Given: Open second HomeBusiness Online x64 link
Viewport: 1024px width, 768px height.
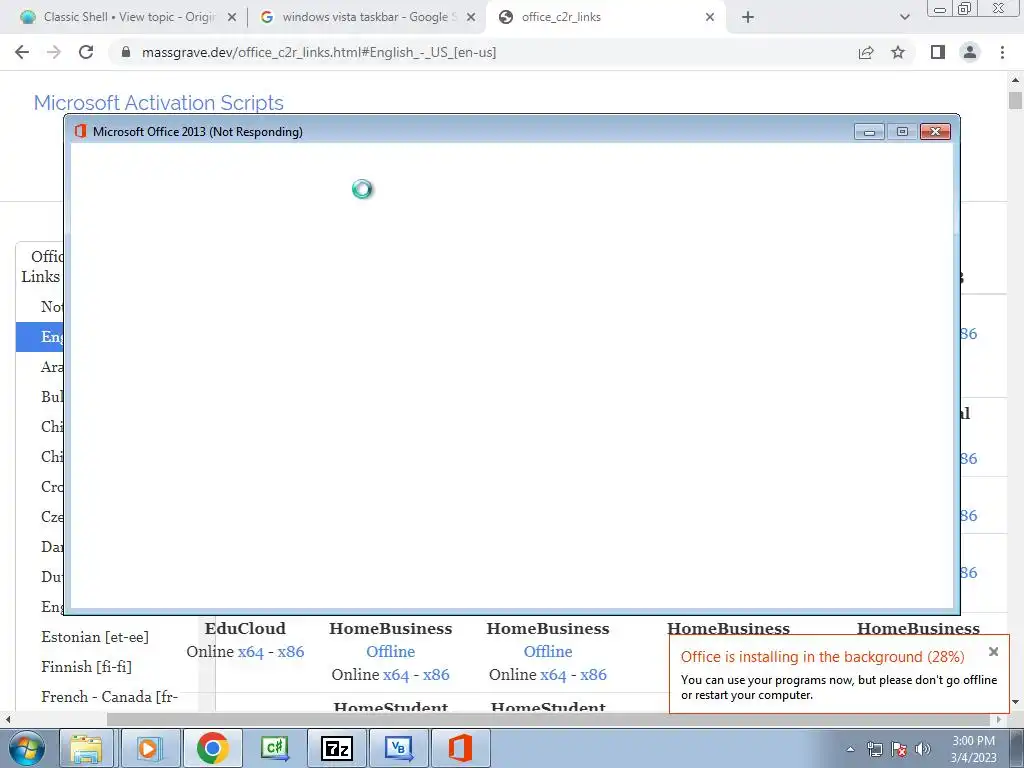Looking at the screenshot, I should [553, 675].
